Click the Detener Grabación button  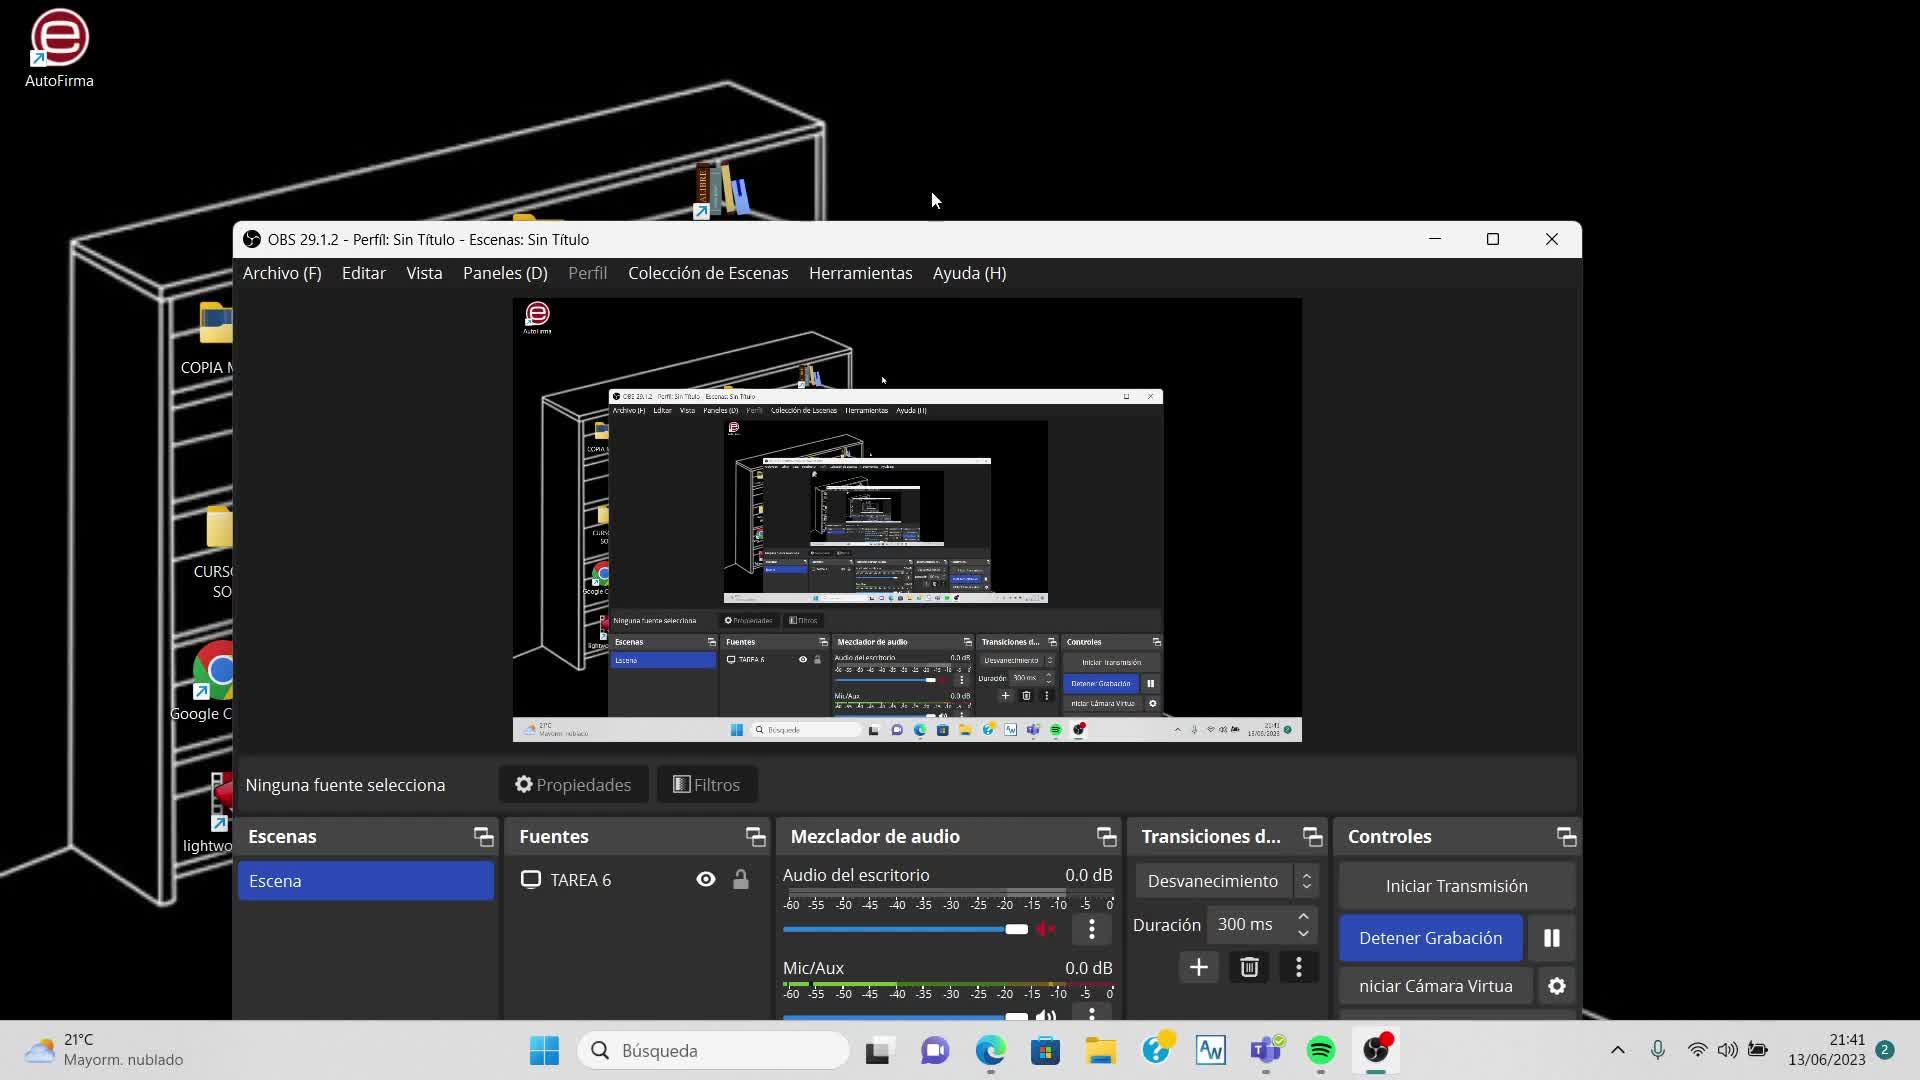pos(1430,938)
